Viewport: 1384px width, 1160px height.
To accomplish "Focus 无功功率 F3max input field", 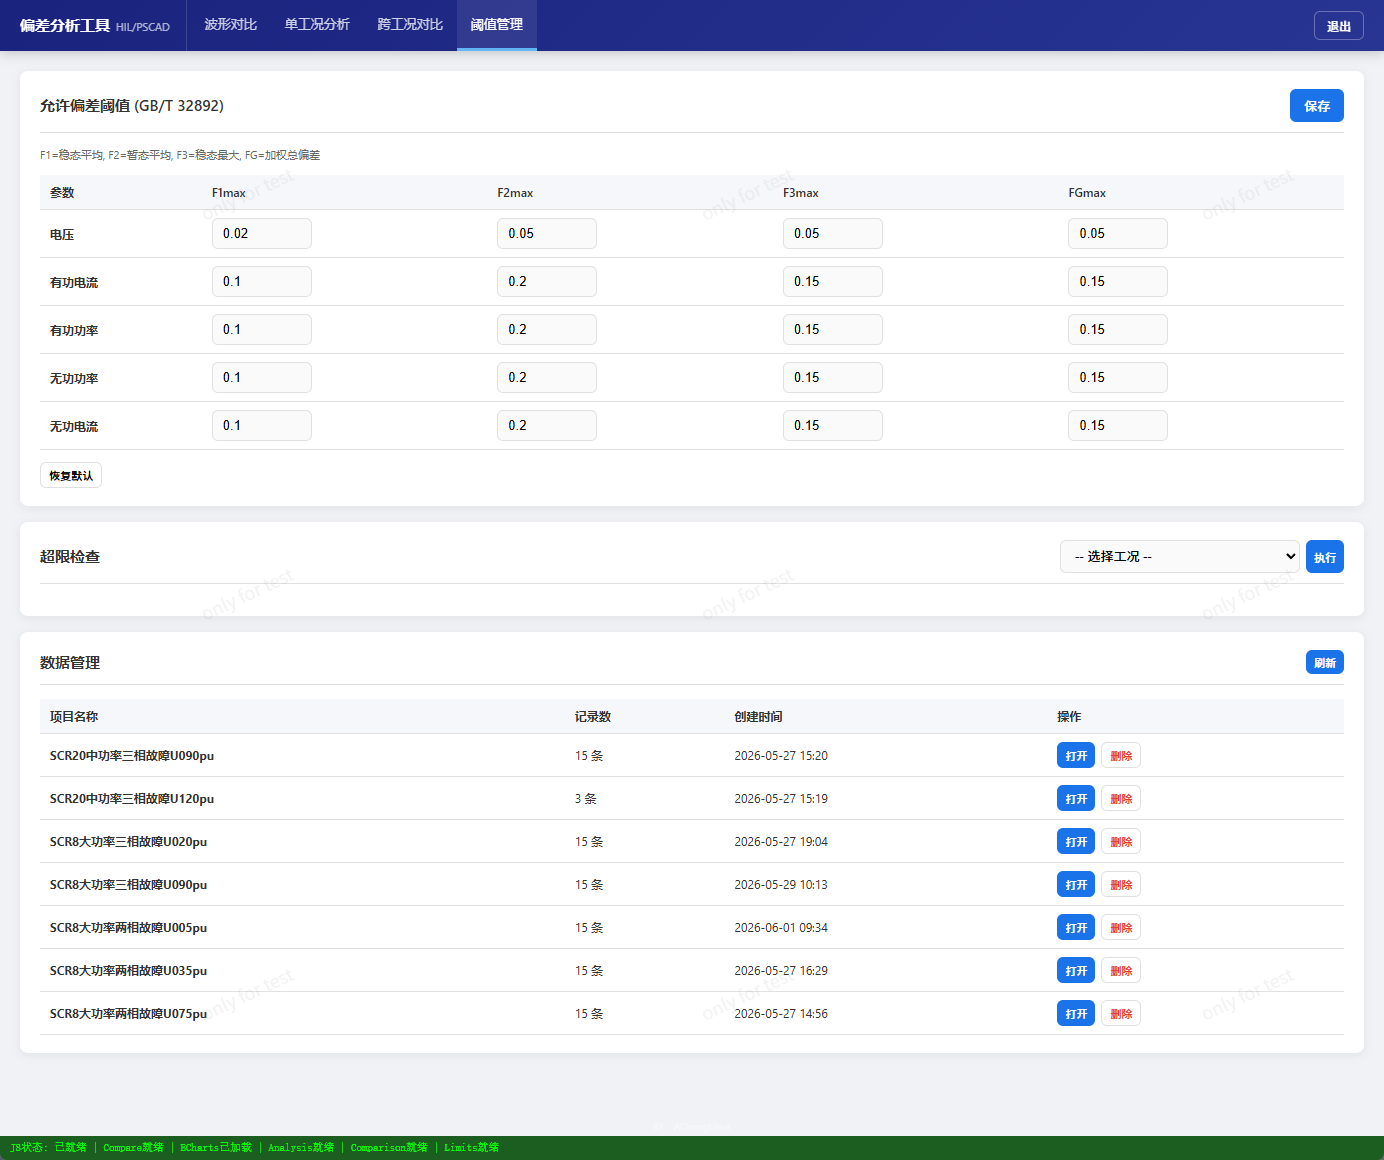I will point(833,377).
